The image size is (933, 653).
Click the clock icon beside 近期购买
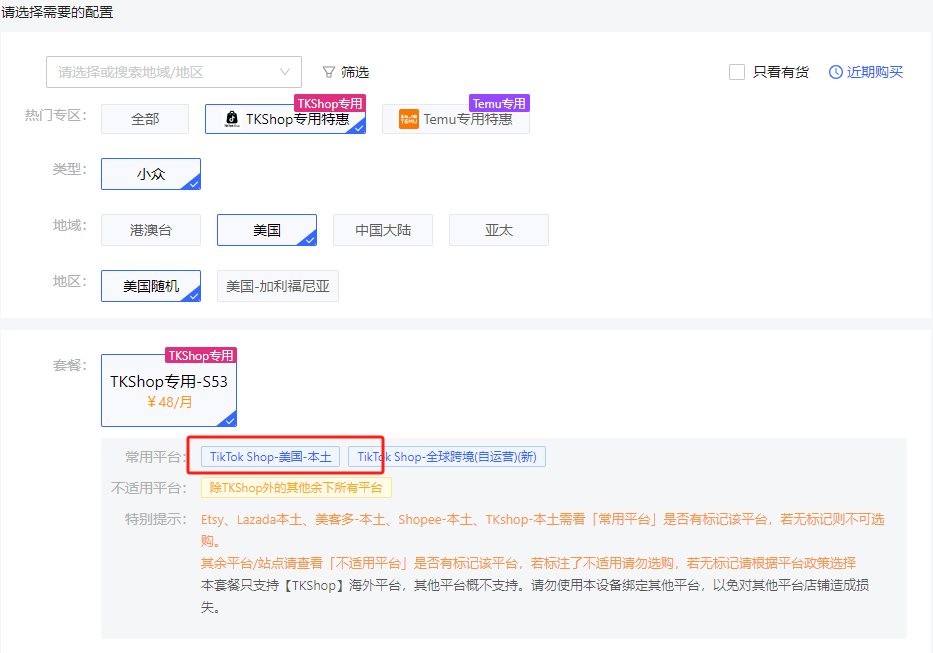pos(835,72)
